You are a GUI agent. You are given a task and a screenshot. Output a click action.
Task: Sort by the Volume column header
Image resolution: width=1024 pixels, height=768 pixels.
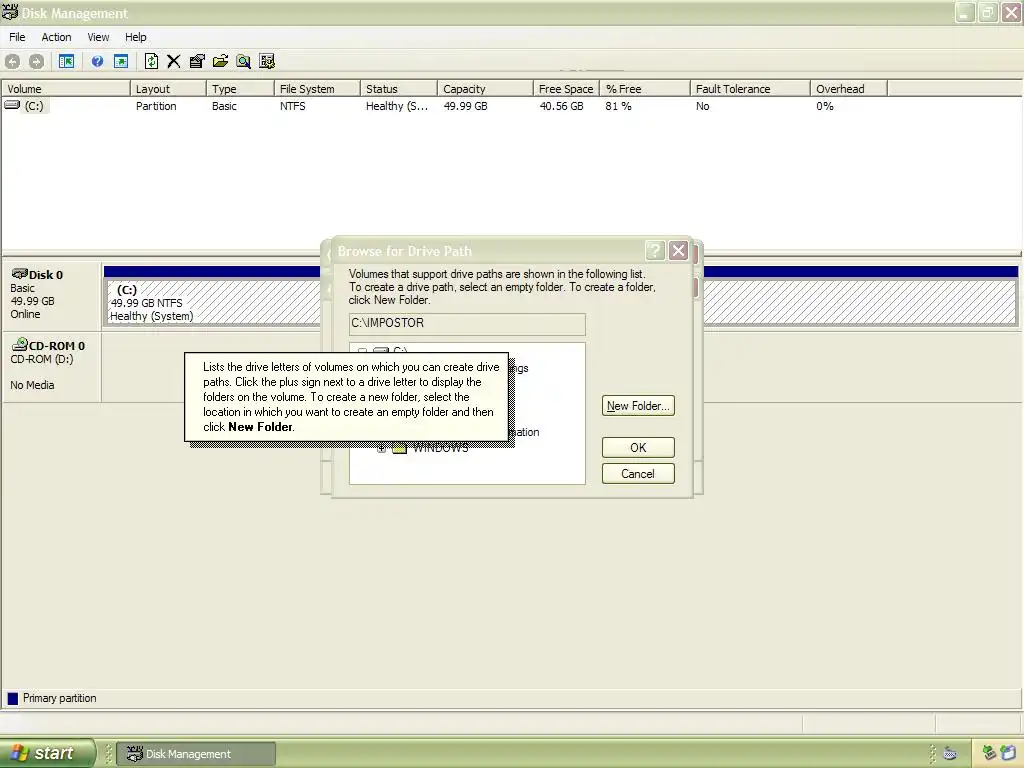tap(66, 89)
